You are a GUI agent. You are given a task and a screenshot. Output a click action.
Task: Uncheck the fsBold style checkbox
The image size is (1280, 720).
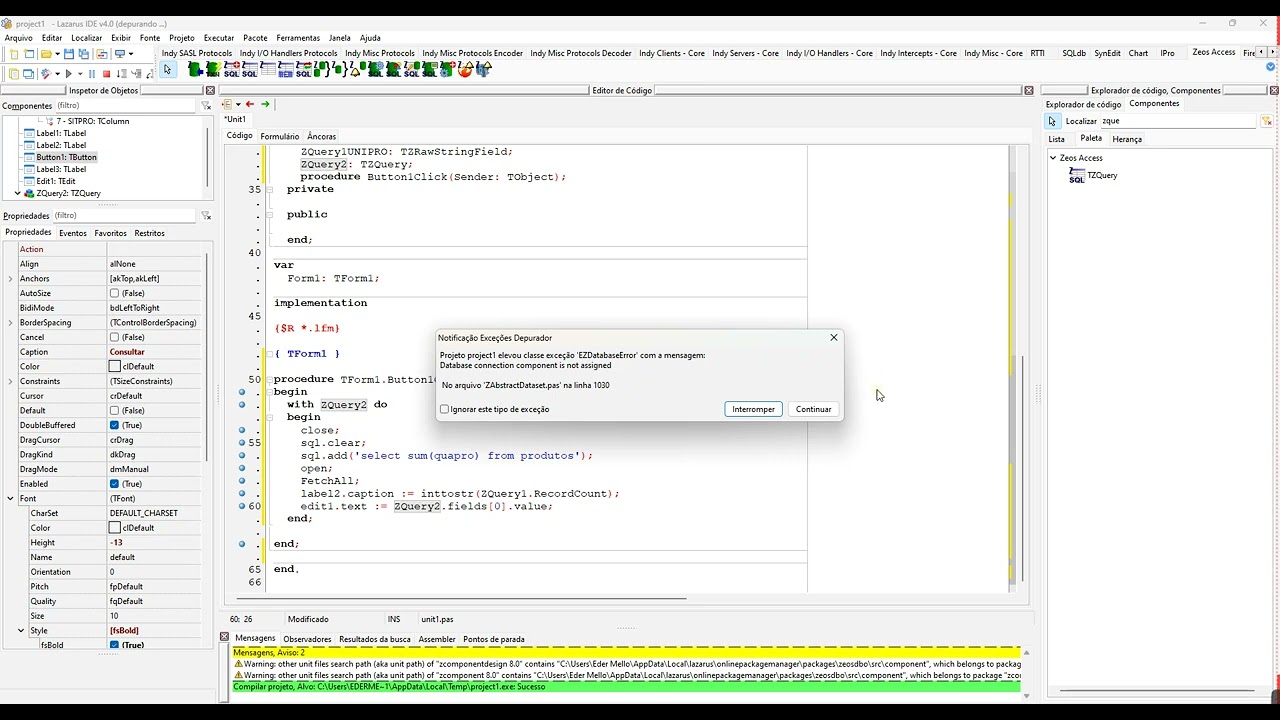(114, 645)
